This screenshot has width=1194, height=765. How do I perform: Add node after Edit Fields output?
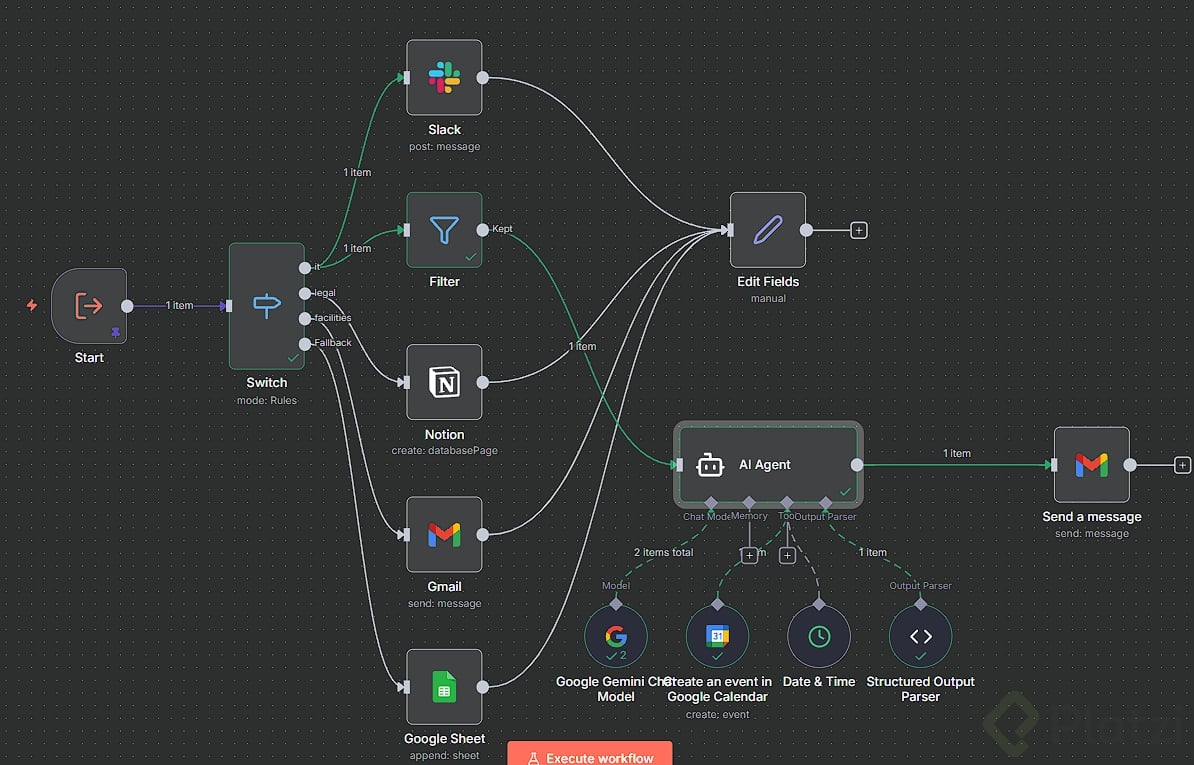[x=859, y=230]
